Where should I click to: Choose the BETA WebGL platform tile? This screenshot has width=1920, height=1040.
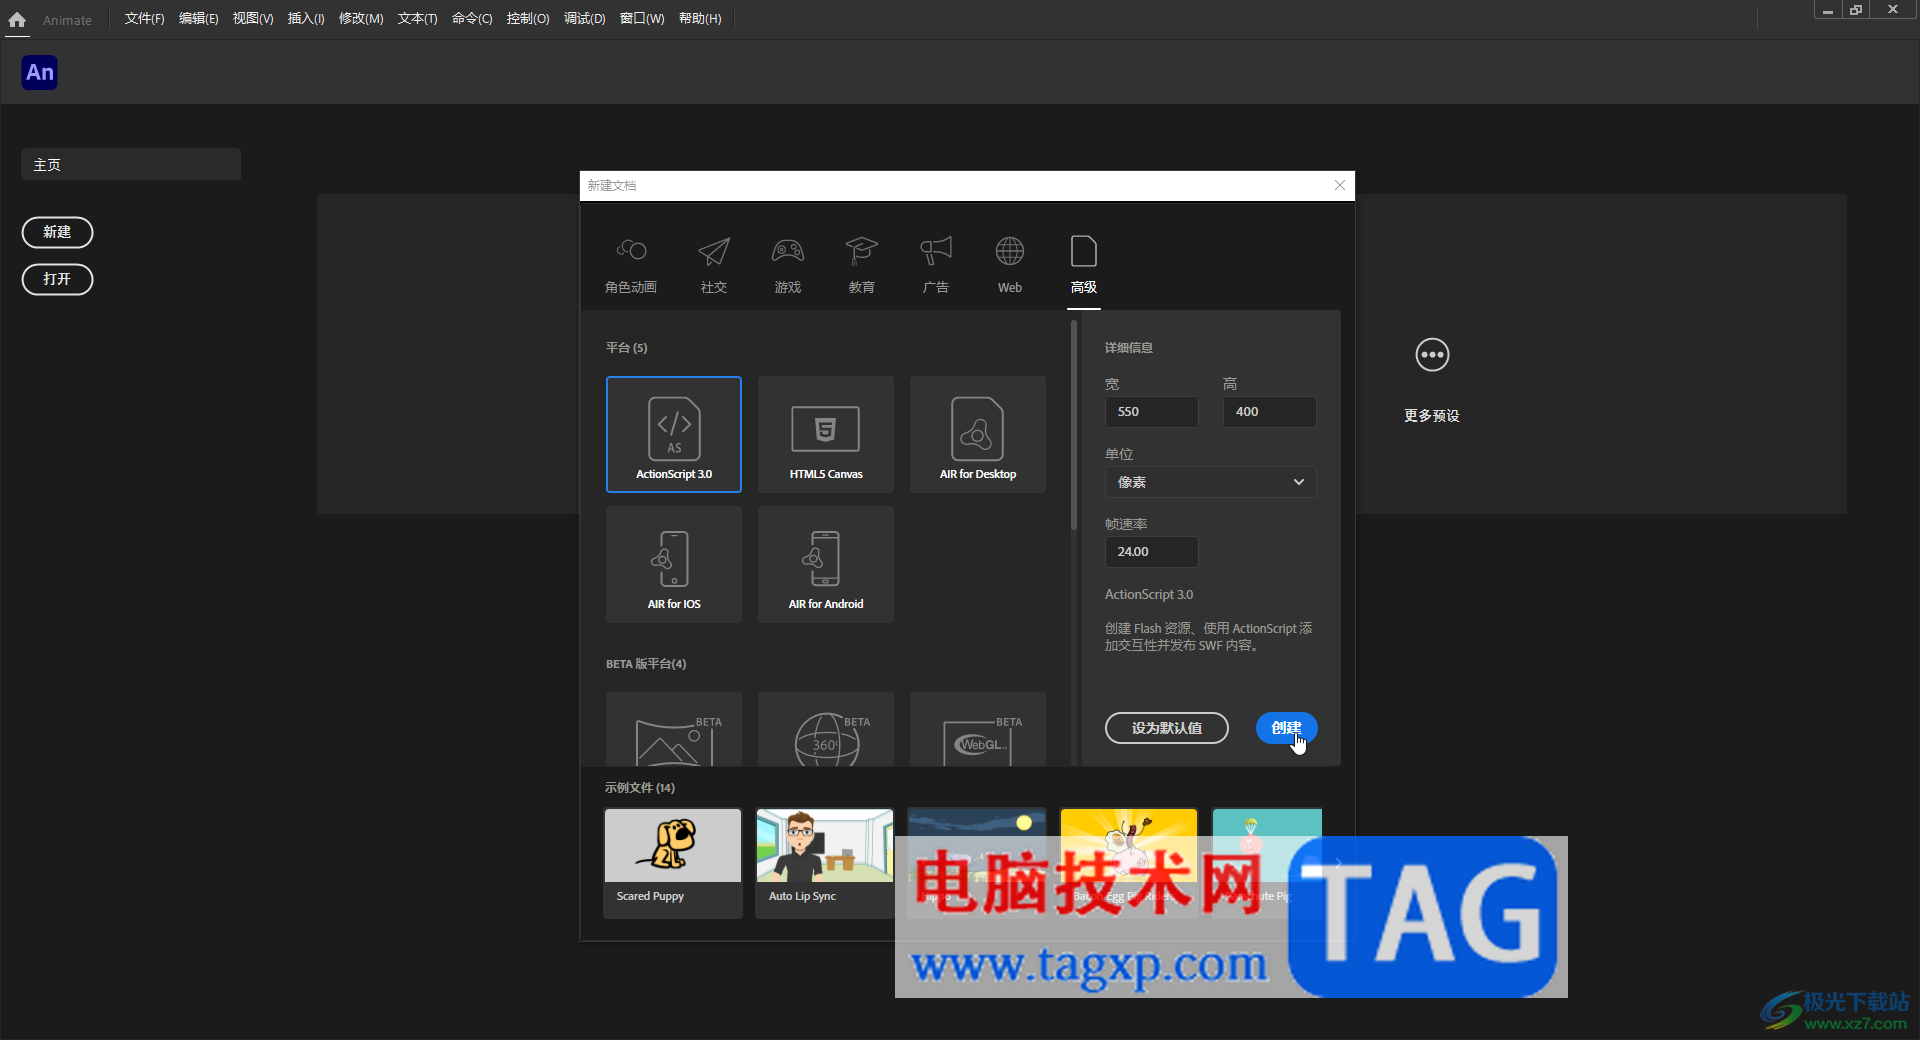978,729
